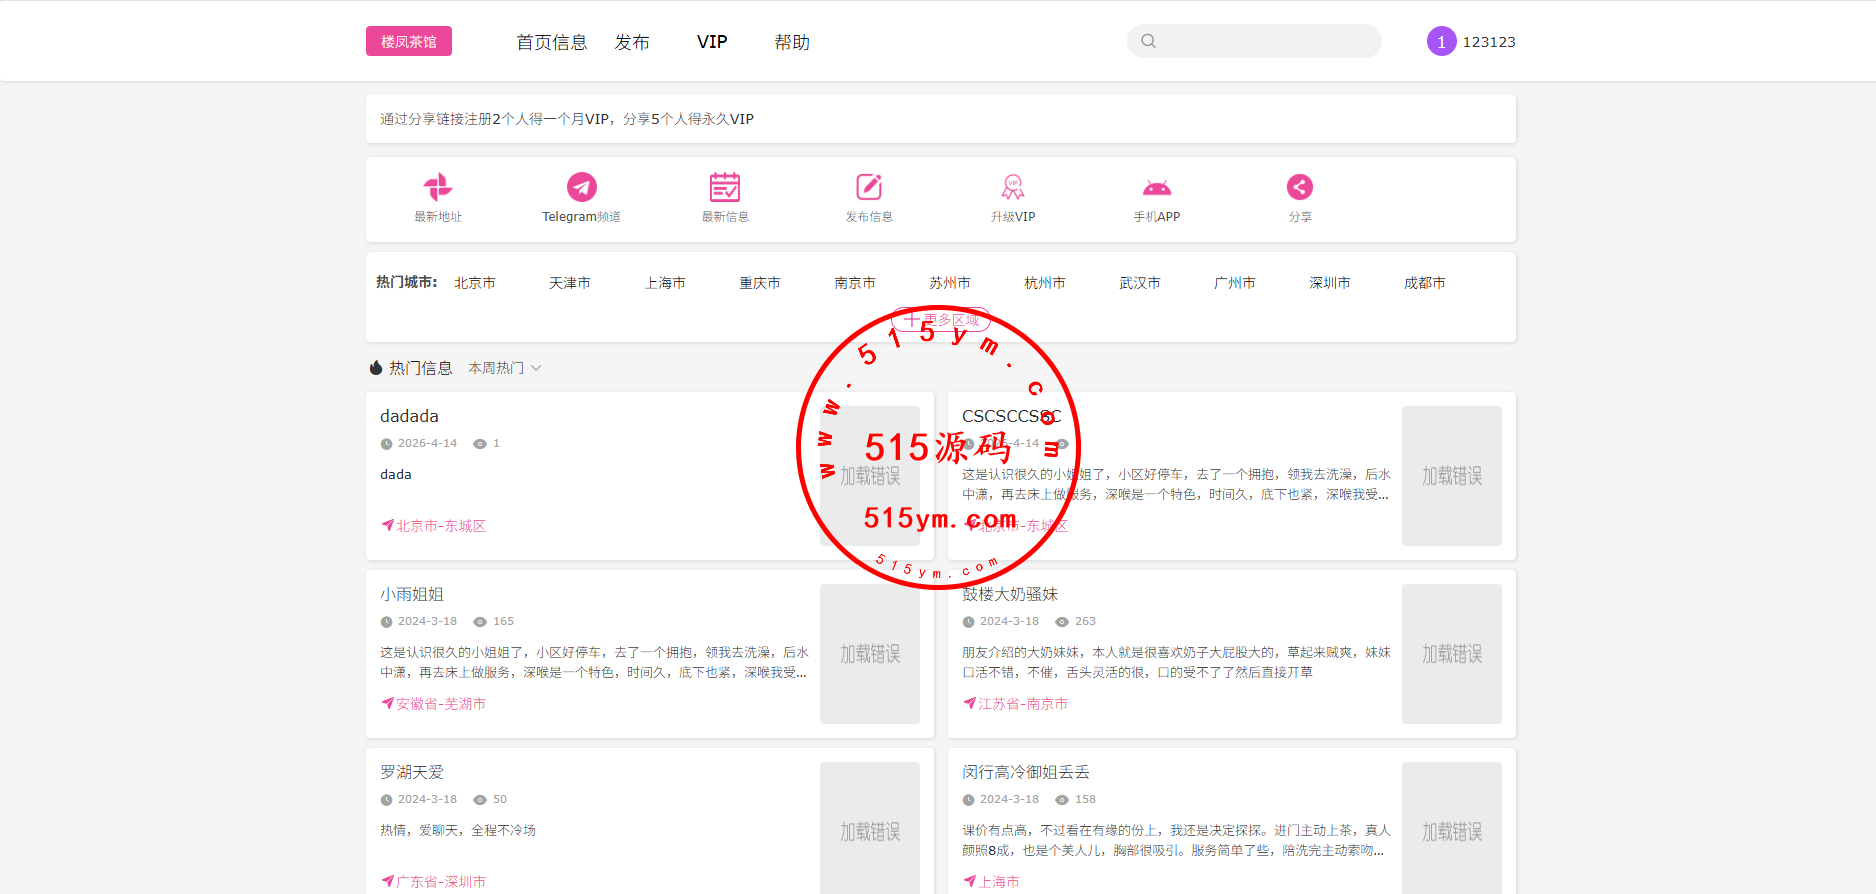Select 成都市 from the hot cities
This screenshot has width=1876, height=894.
1425,283
